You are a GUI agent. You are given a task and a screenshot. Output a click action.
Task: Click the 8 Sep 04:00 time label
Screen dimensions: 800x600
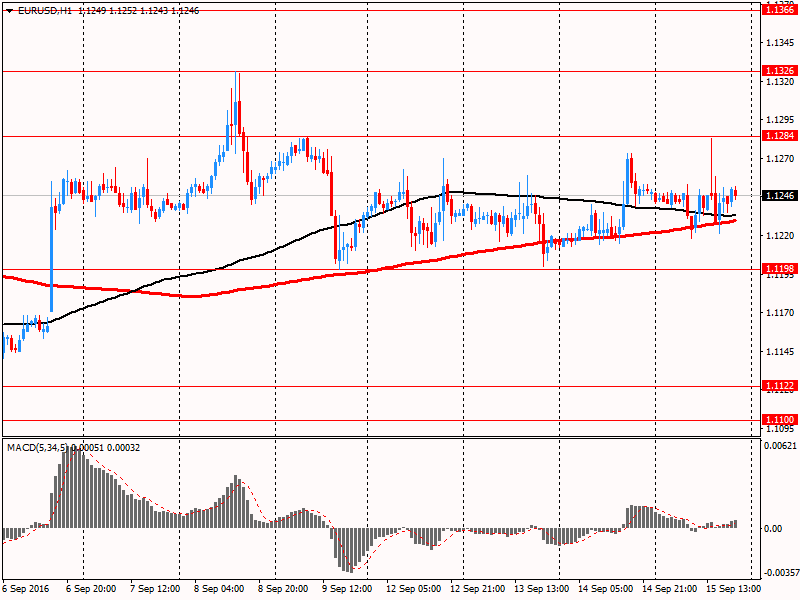pyautogui.click(x=219, y=589)
